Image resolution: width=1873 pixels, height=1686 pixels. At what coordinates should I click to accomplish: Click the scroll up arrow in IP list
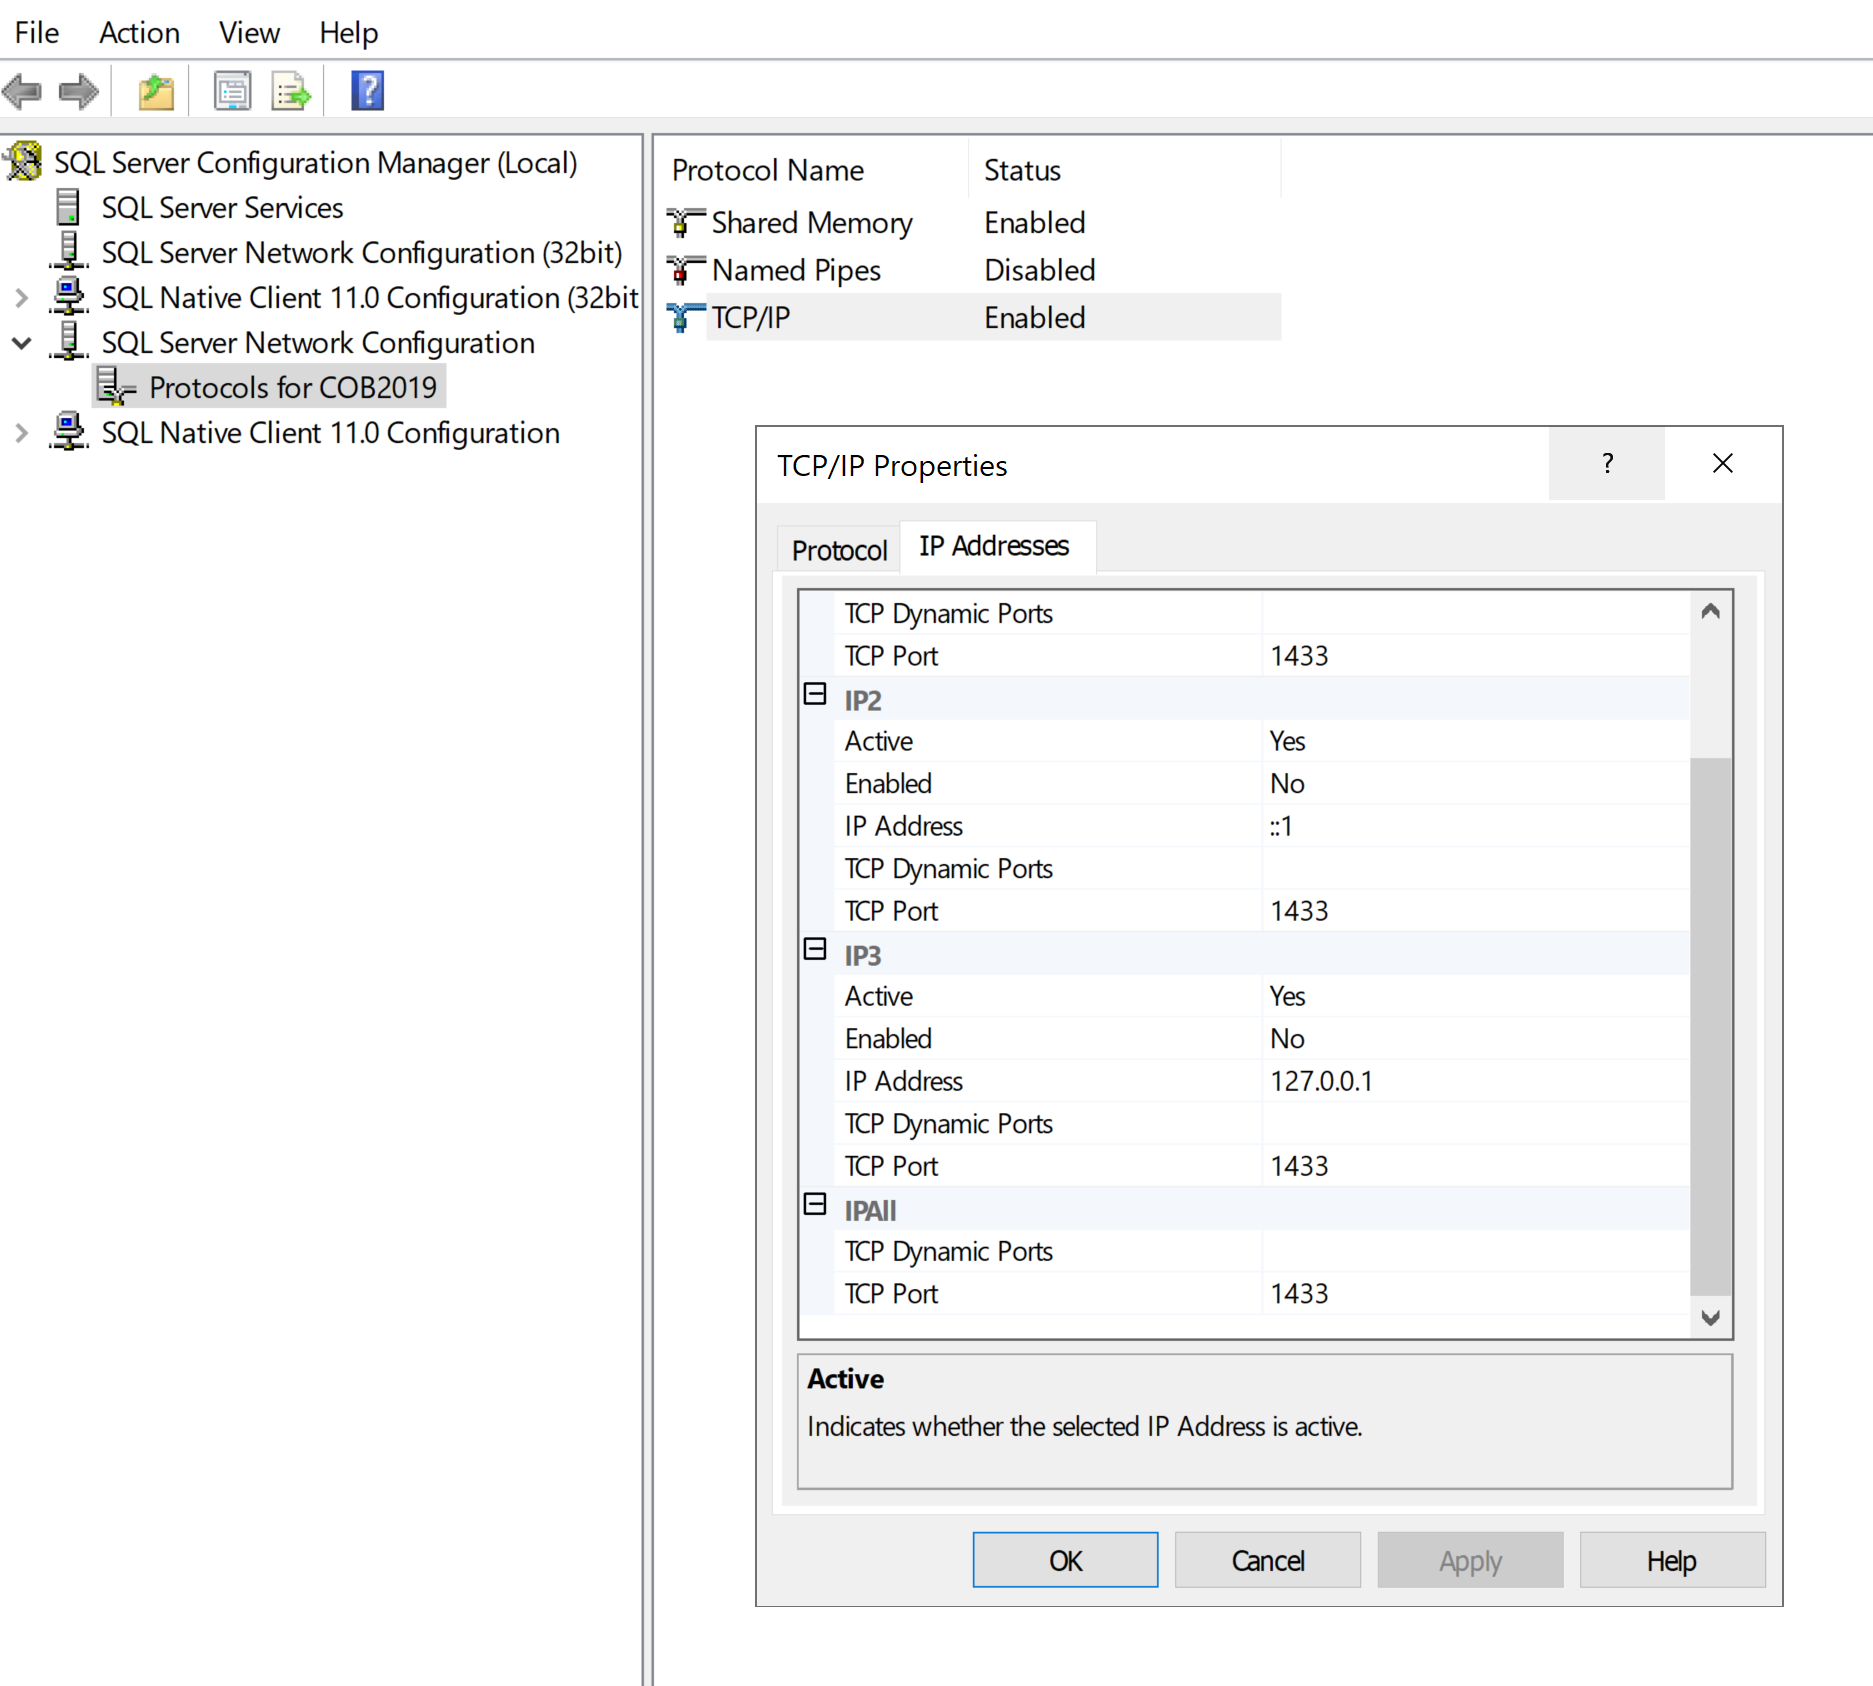point(1711,610)
